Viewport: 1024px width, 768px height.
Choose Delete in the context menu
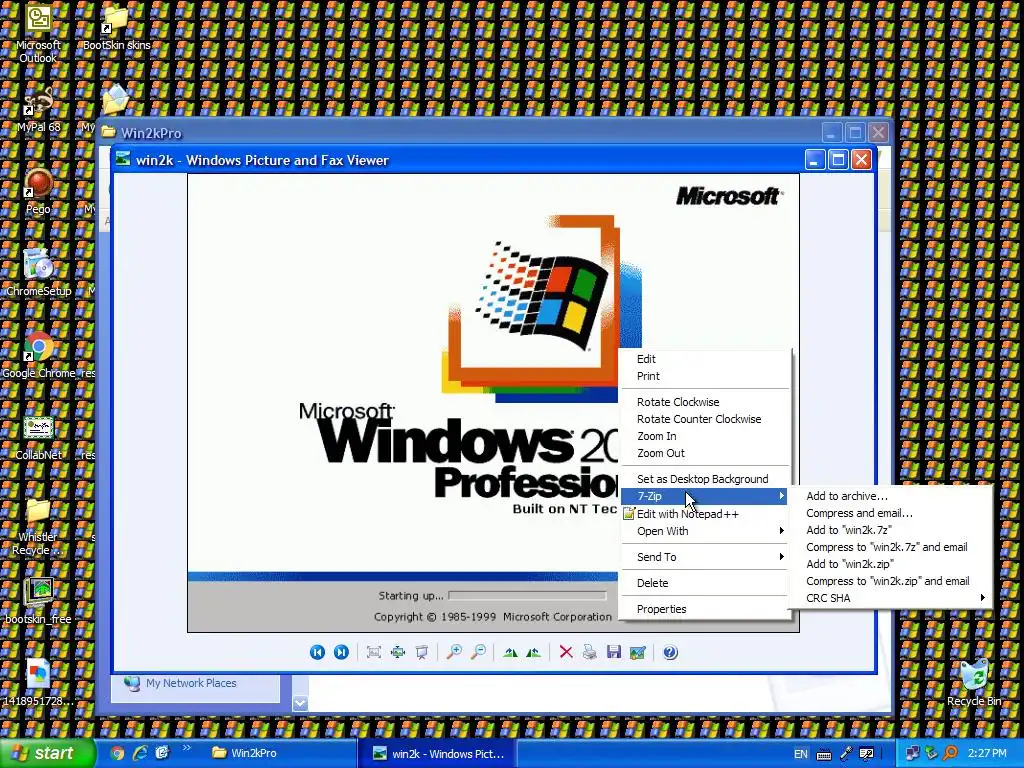coord(705,583)
